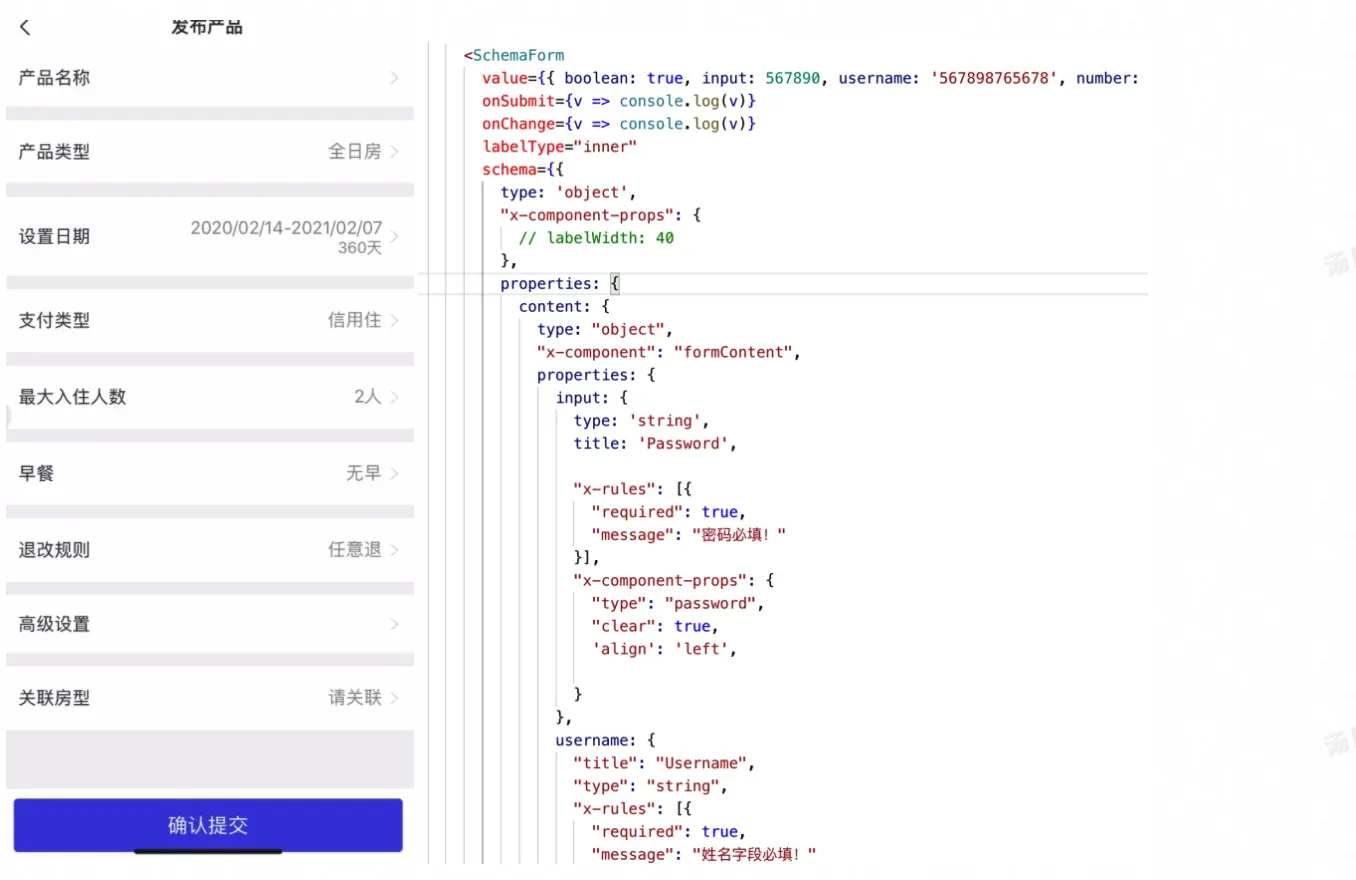Screen dimensions: 1356x880
Task: Click the 高级设置 label
Action: pyautogui.click(x=54, y=624)
